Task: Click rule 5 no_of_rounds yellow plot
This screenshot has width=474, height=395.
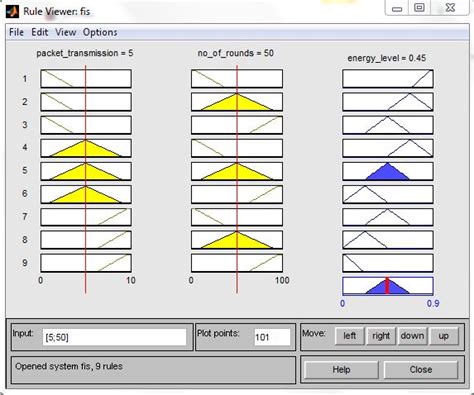Action: 237,171
